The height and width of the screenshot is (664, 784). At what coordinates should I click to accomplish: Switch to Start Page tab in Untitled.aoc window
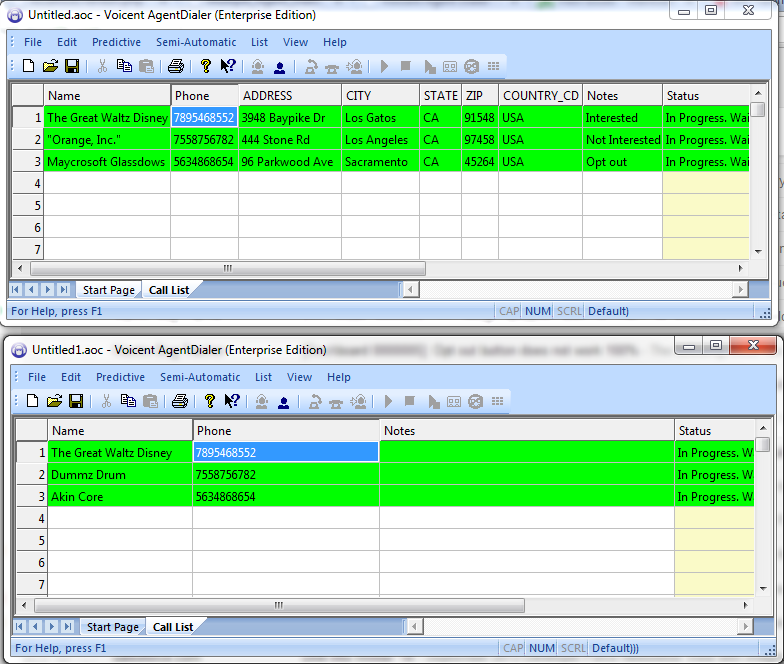tap(108, 290)
